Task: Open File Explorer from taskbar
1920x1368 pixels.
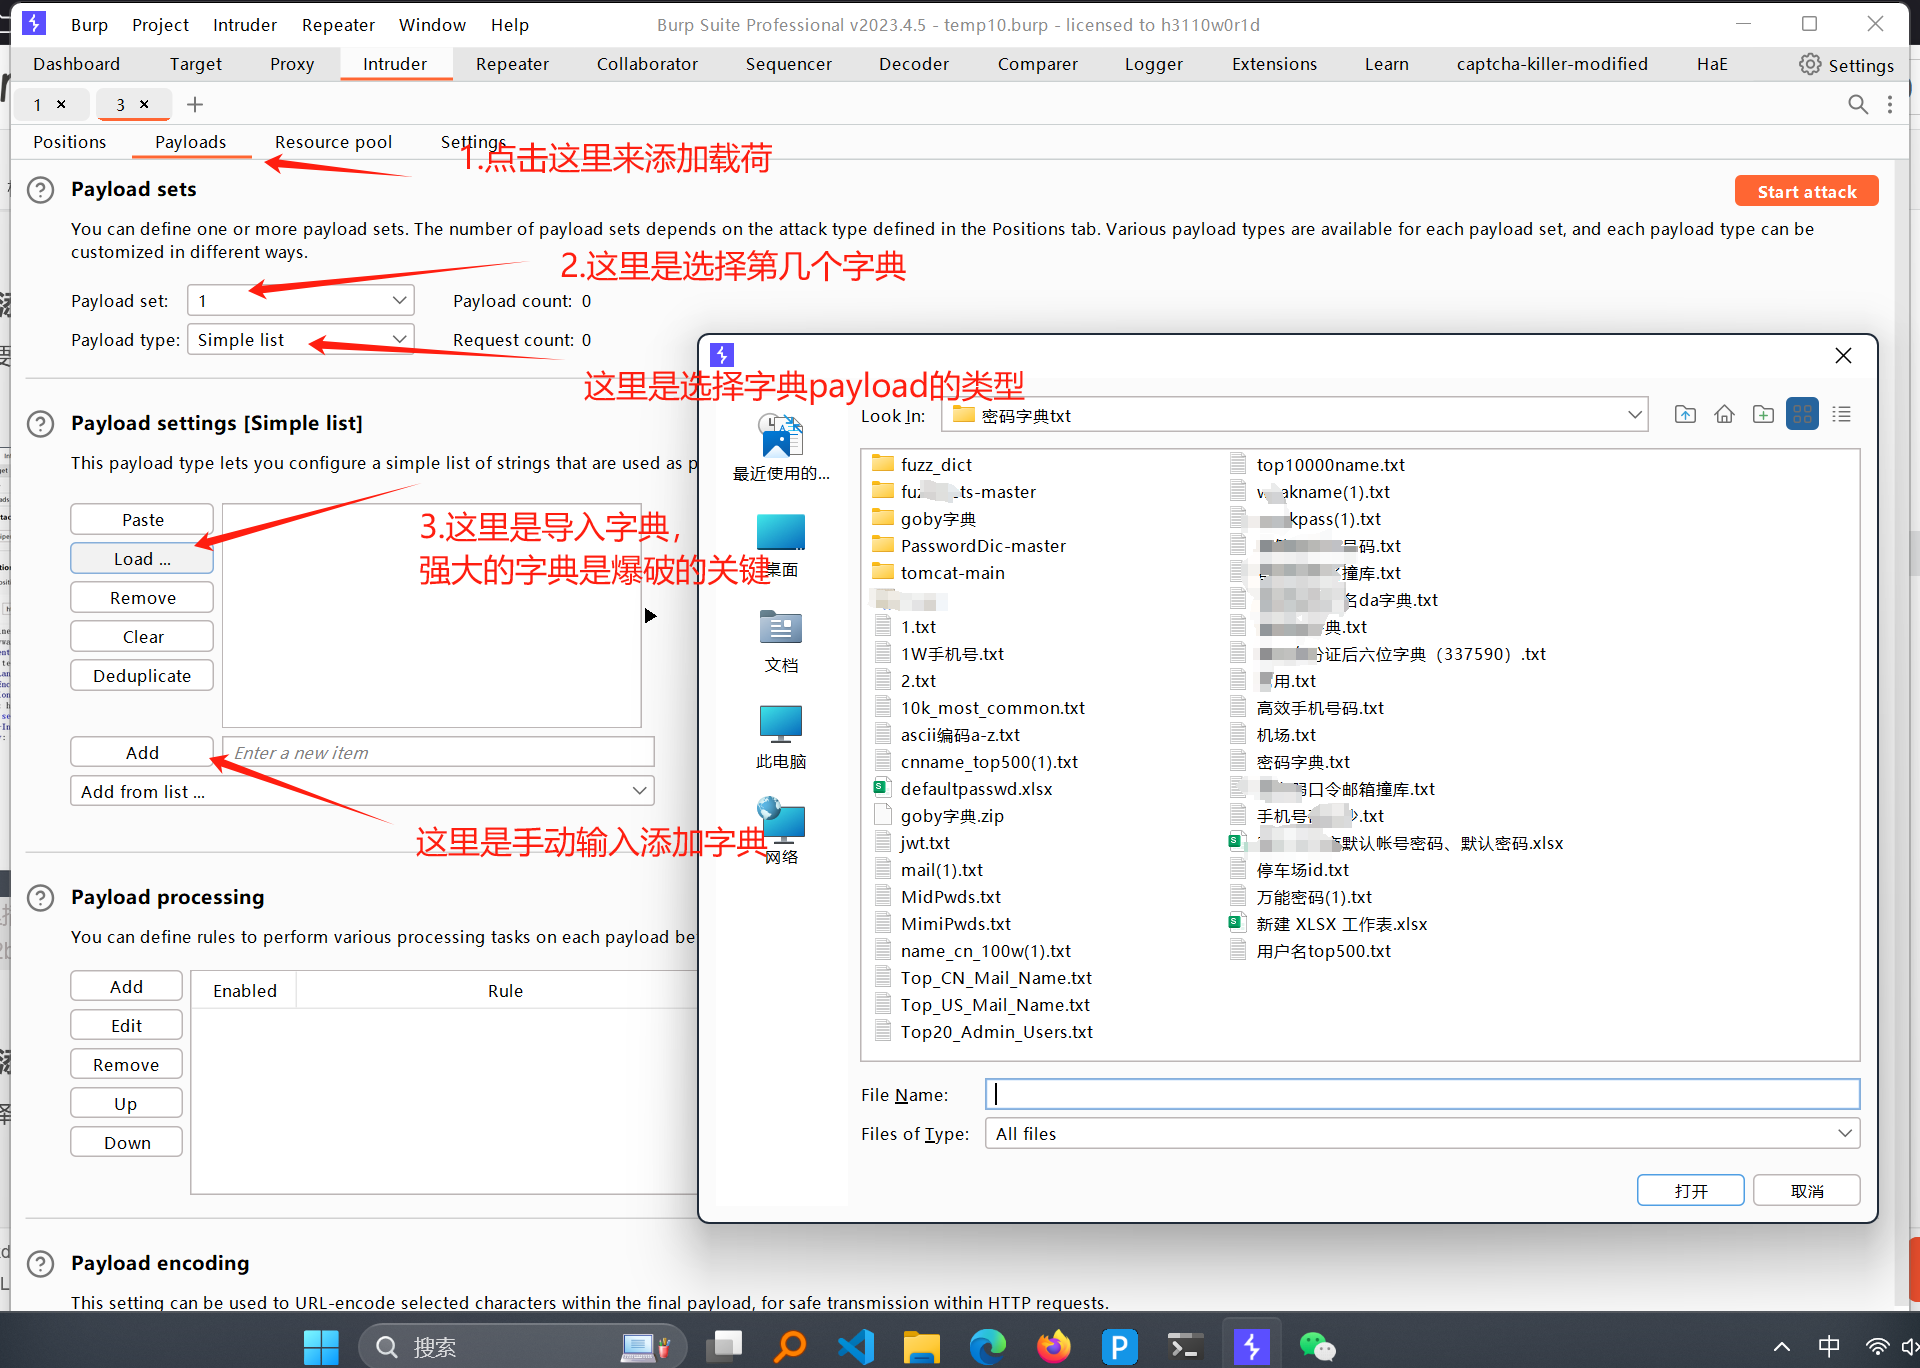Action: coord(921,1347)
